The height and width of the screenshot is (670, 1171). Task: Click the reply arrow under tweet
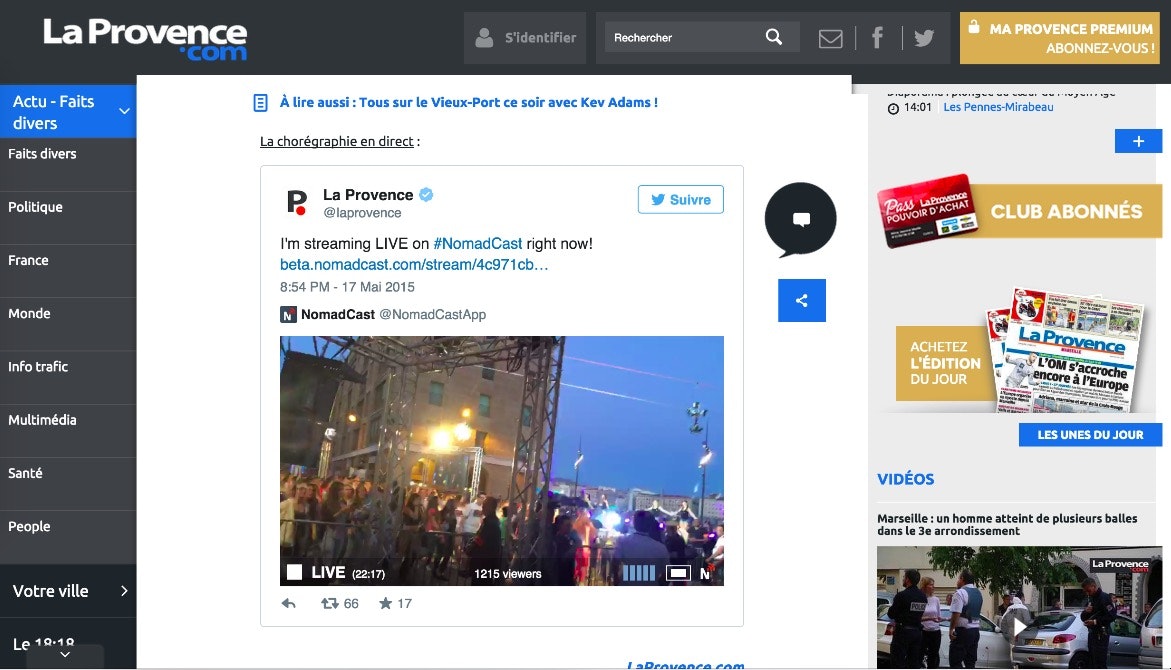pyautogui.click(x=288, y=604)
